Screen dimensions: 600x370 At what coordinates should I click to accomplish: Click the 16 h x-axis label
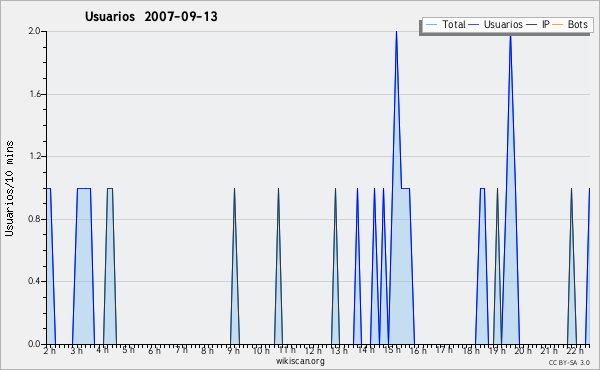click(x=418, y=350)
